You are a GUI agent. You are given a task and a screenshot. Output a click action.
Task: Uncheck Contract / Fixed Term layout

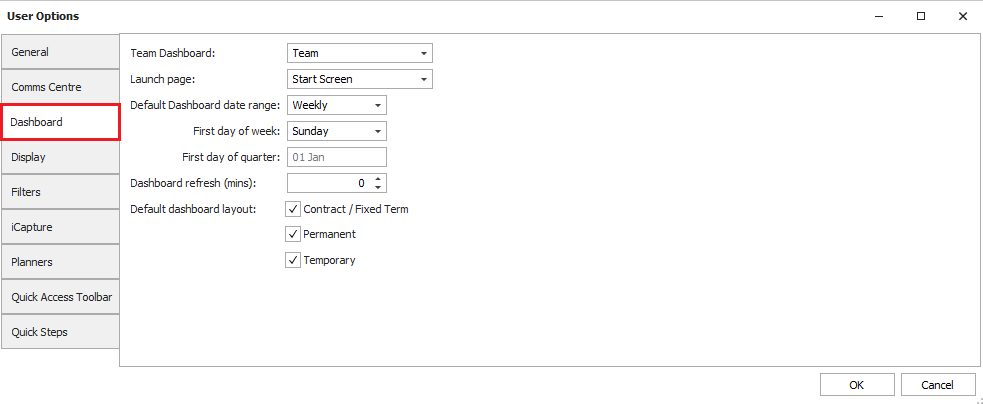pyautogui.click(x=293, y=209)
